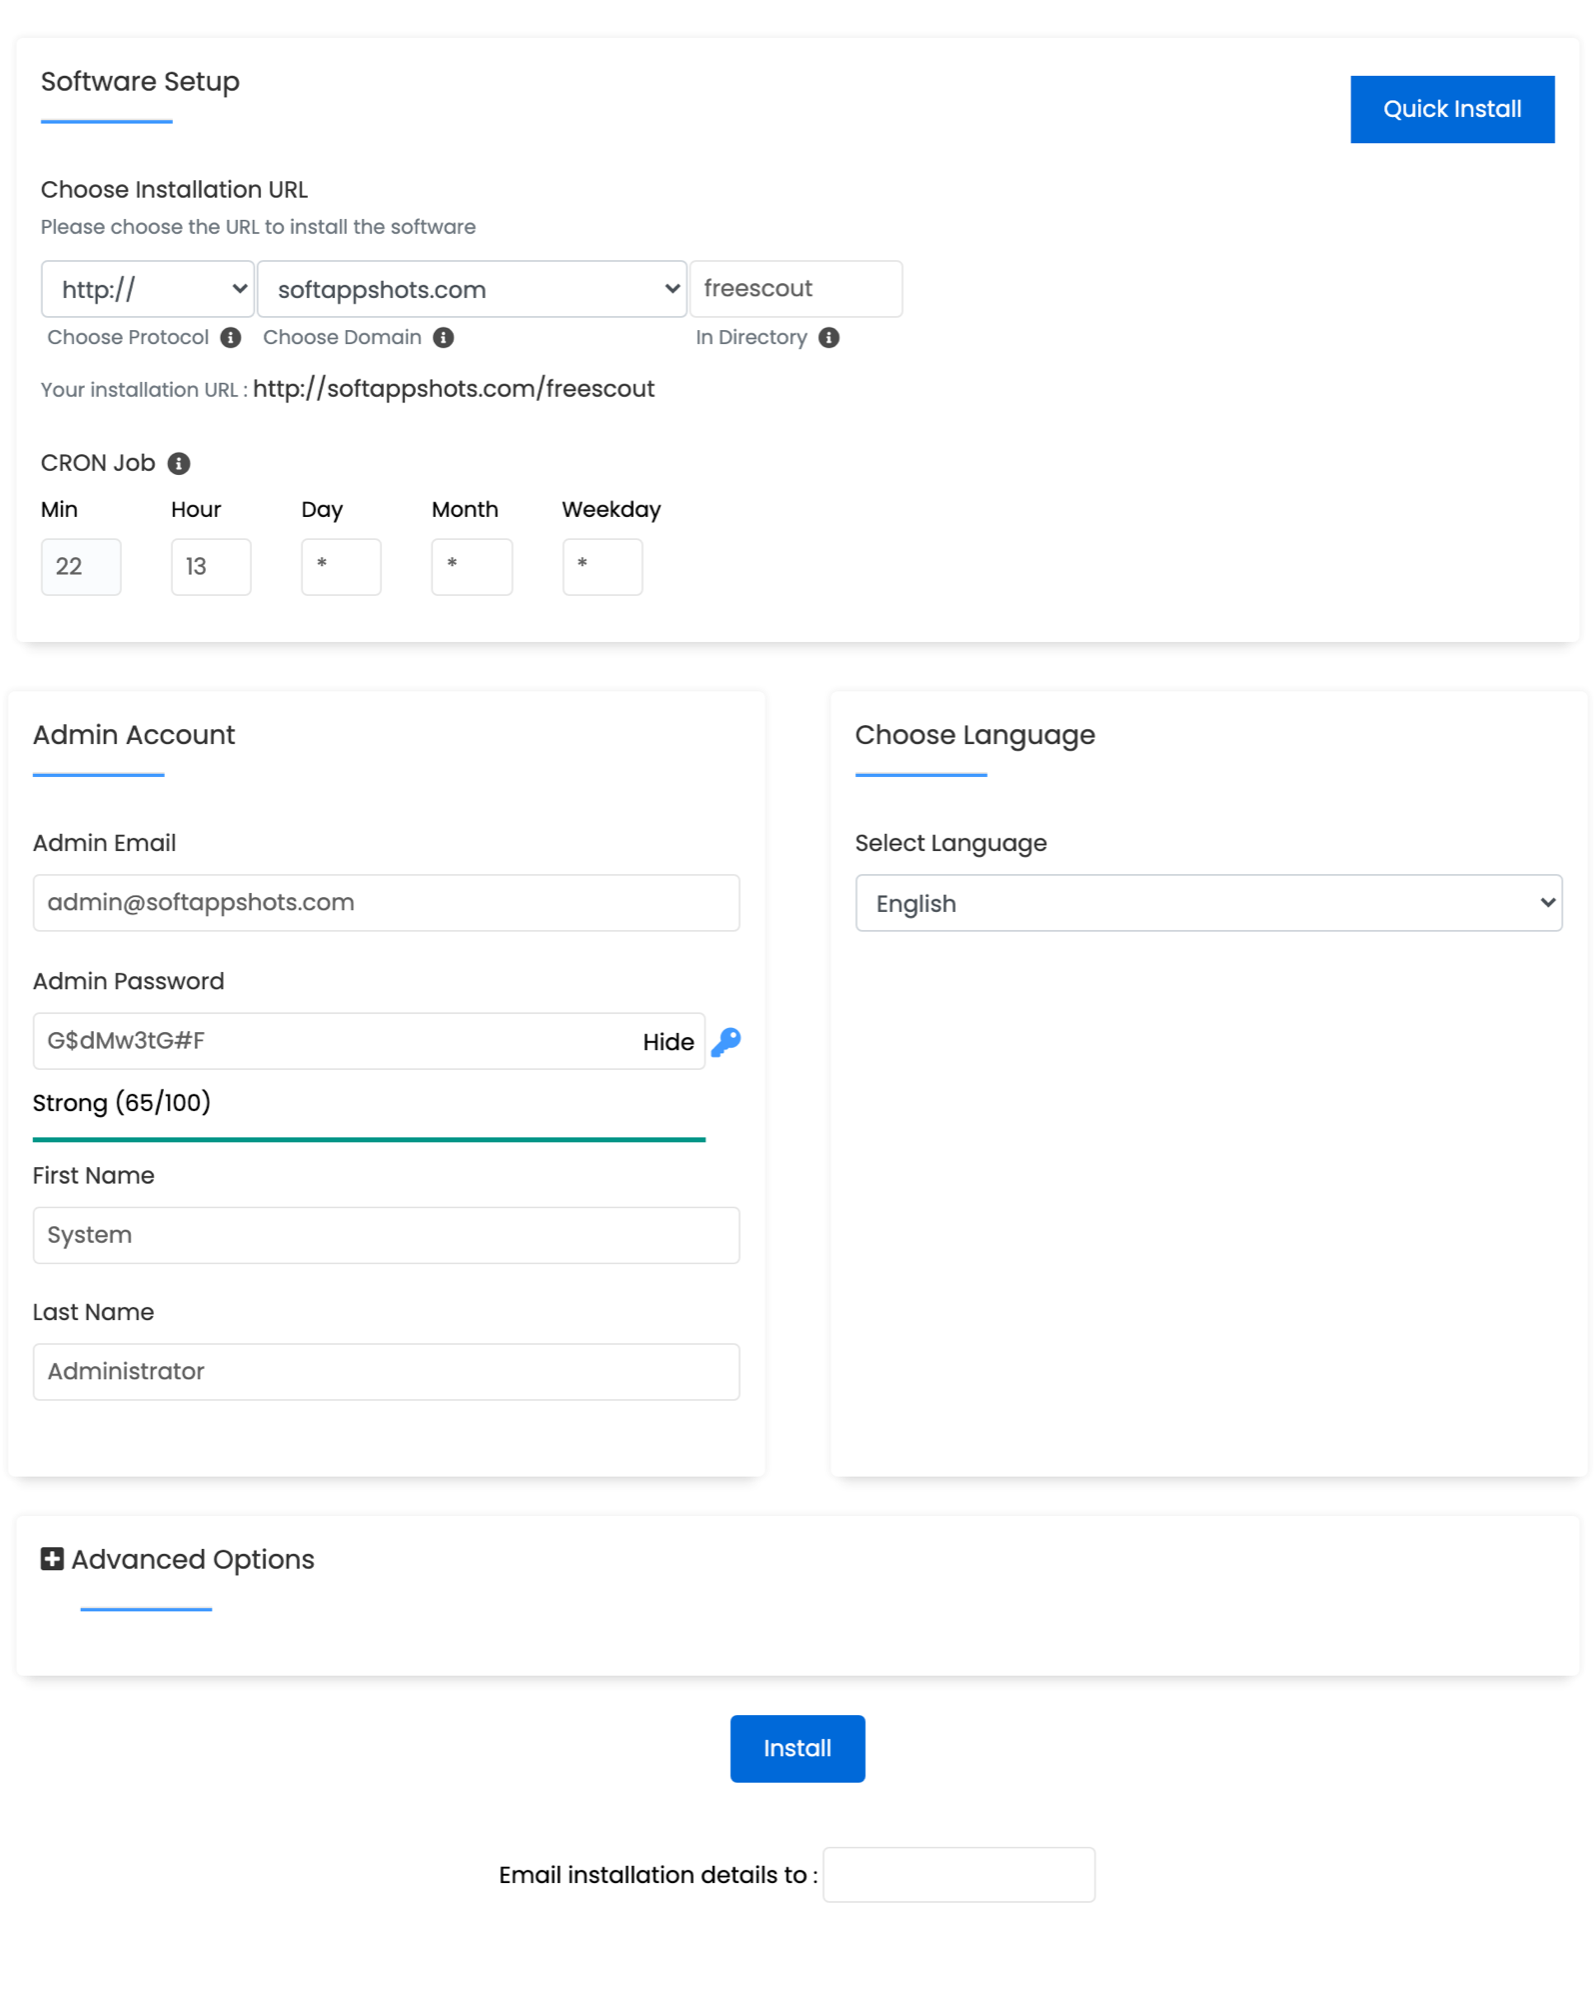Click the CRON Min field
Screen dimensions: 1596x2000
(81, 567)
